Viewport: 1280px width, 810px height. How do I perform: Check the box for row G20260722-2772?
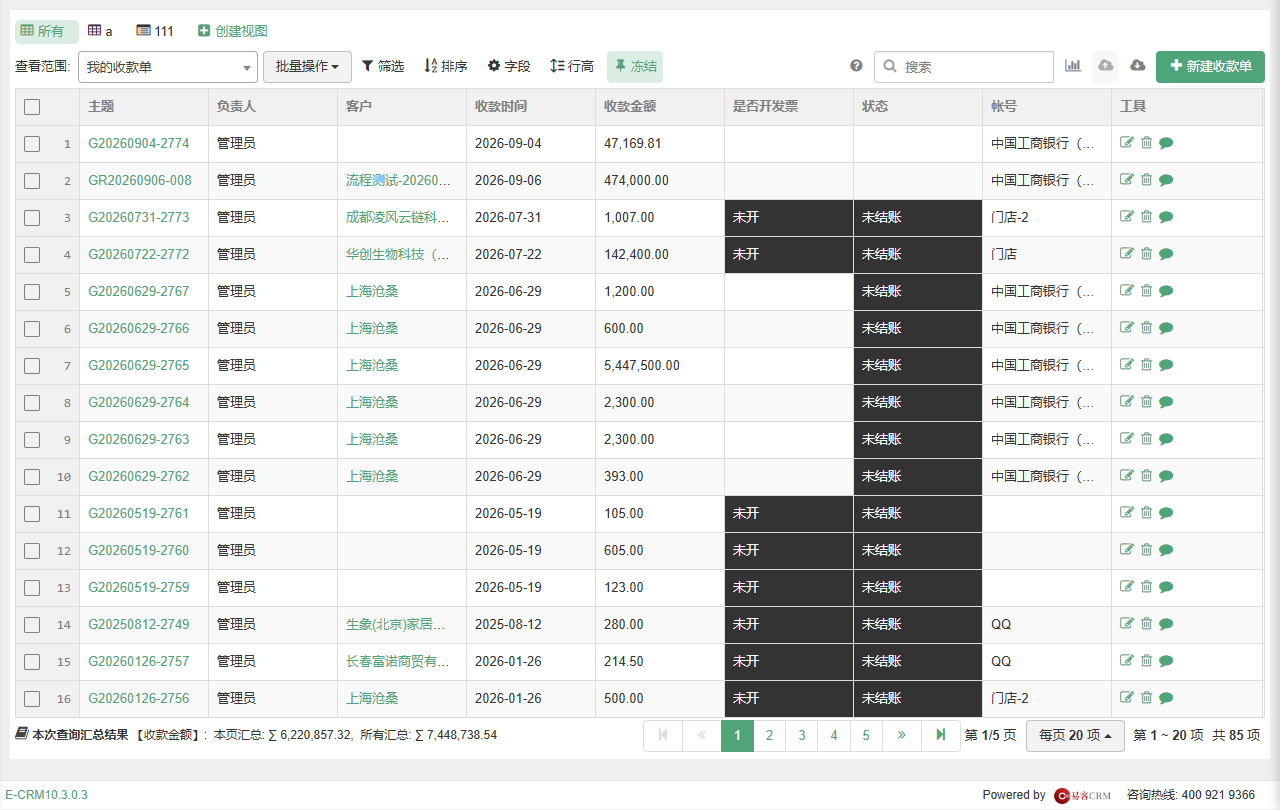(x=32, y=255)
